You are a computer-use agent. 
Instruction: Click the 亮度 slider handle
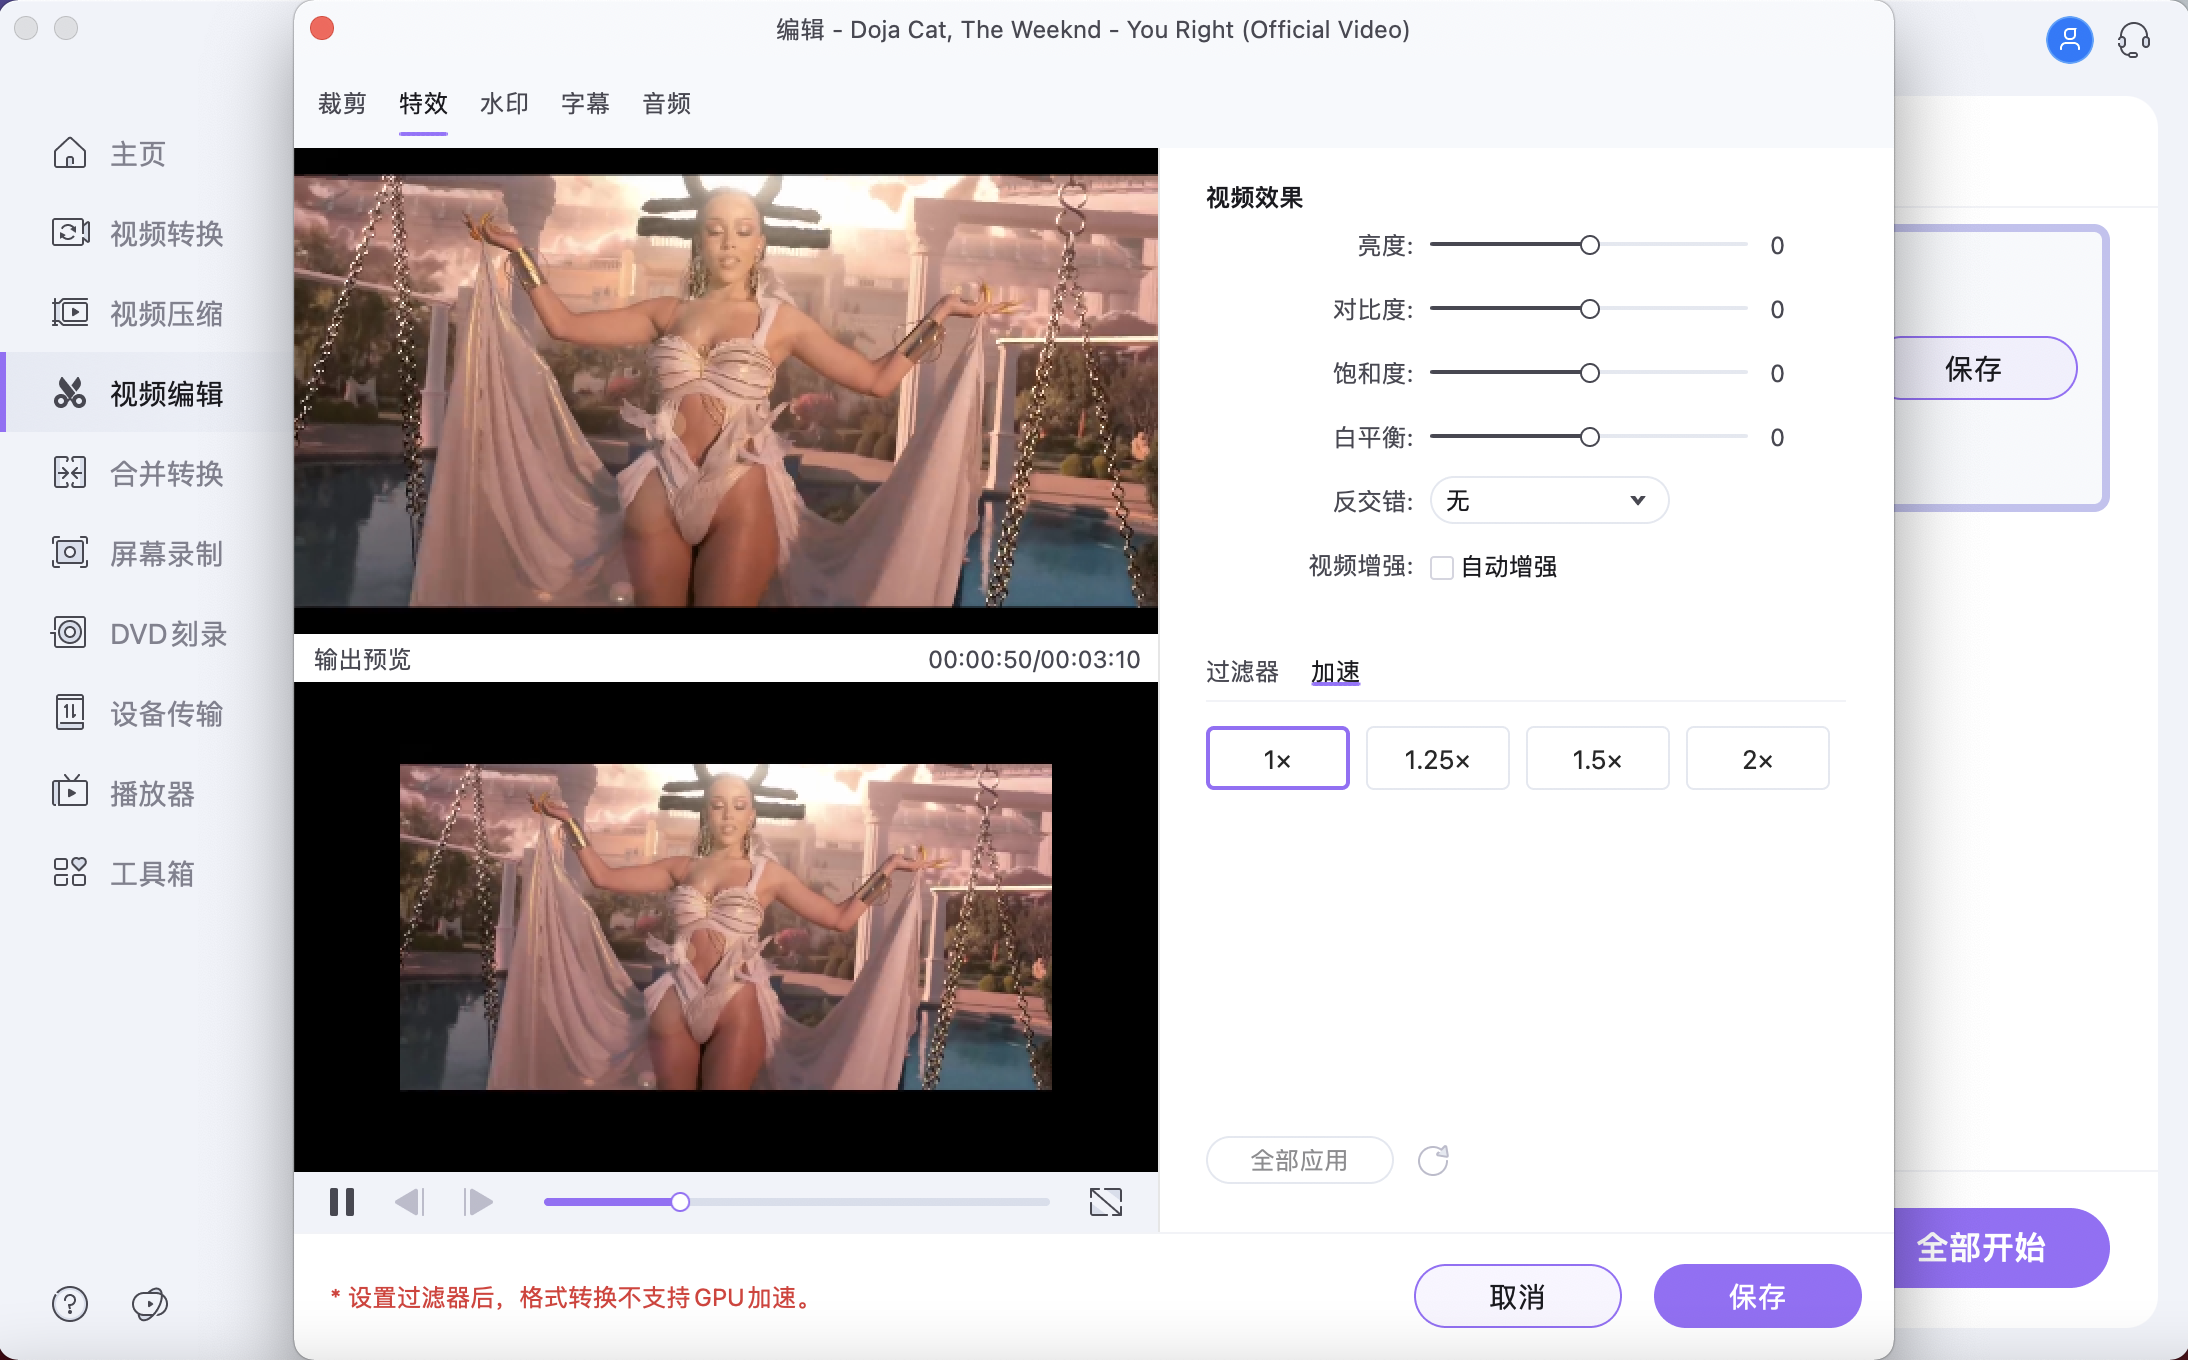(1589, 245)
